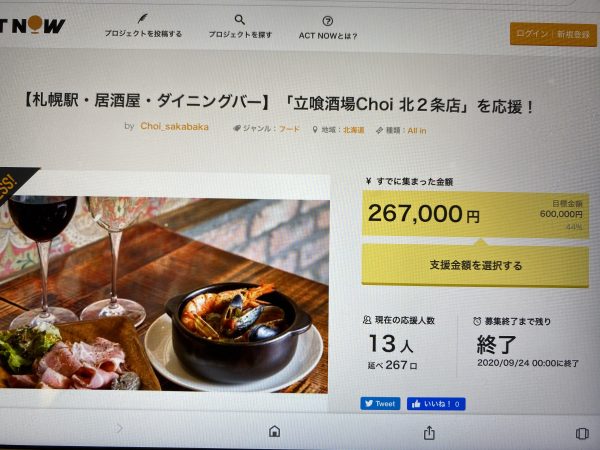Select the フード genre link
Viewport: 600px width, 450px height.
coord(289,129)
